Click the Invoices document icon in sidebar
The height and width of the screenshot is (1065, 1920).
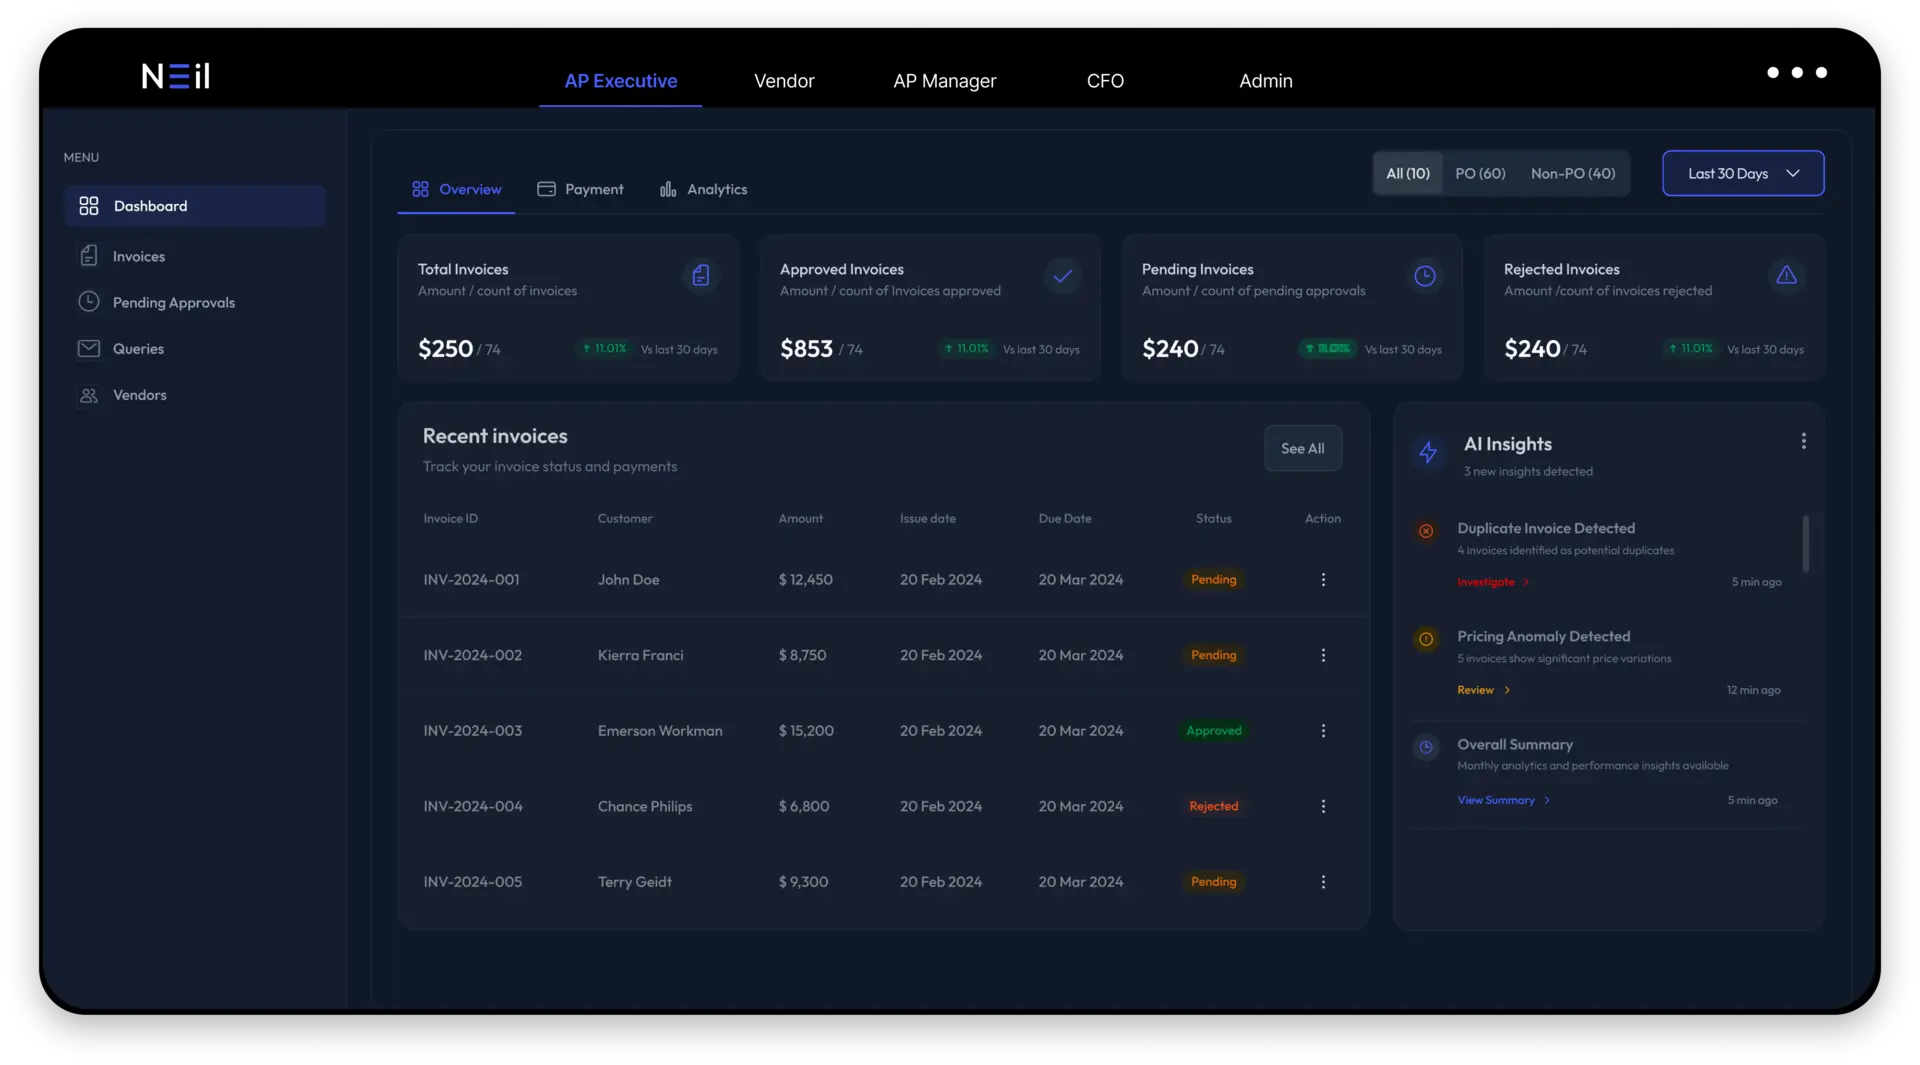(89, 256)
